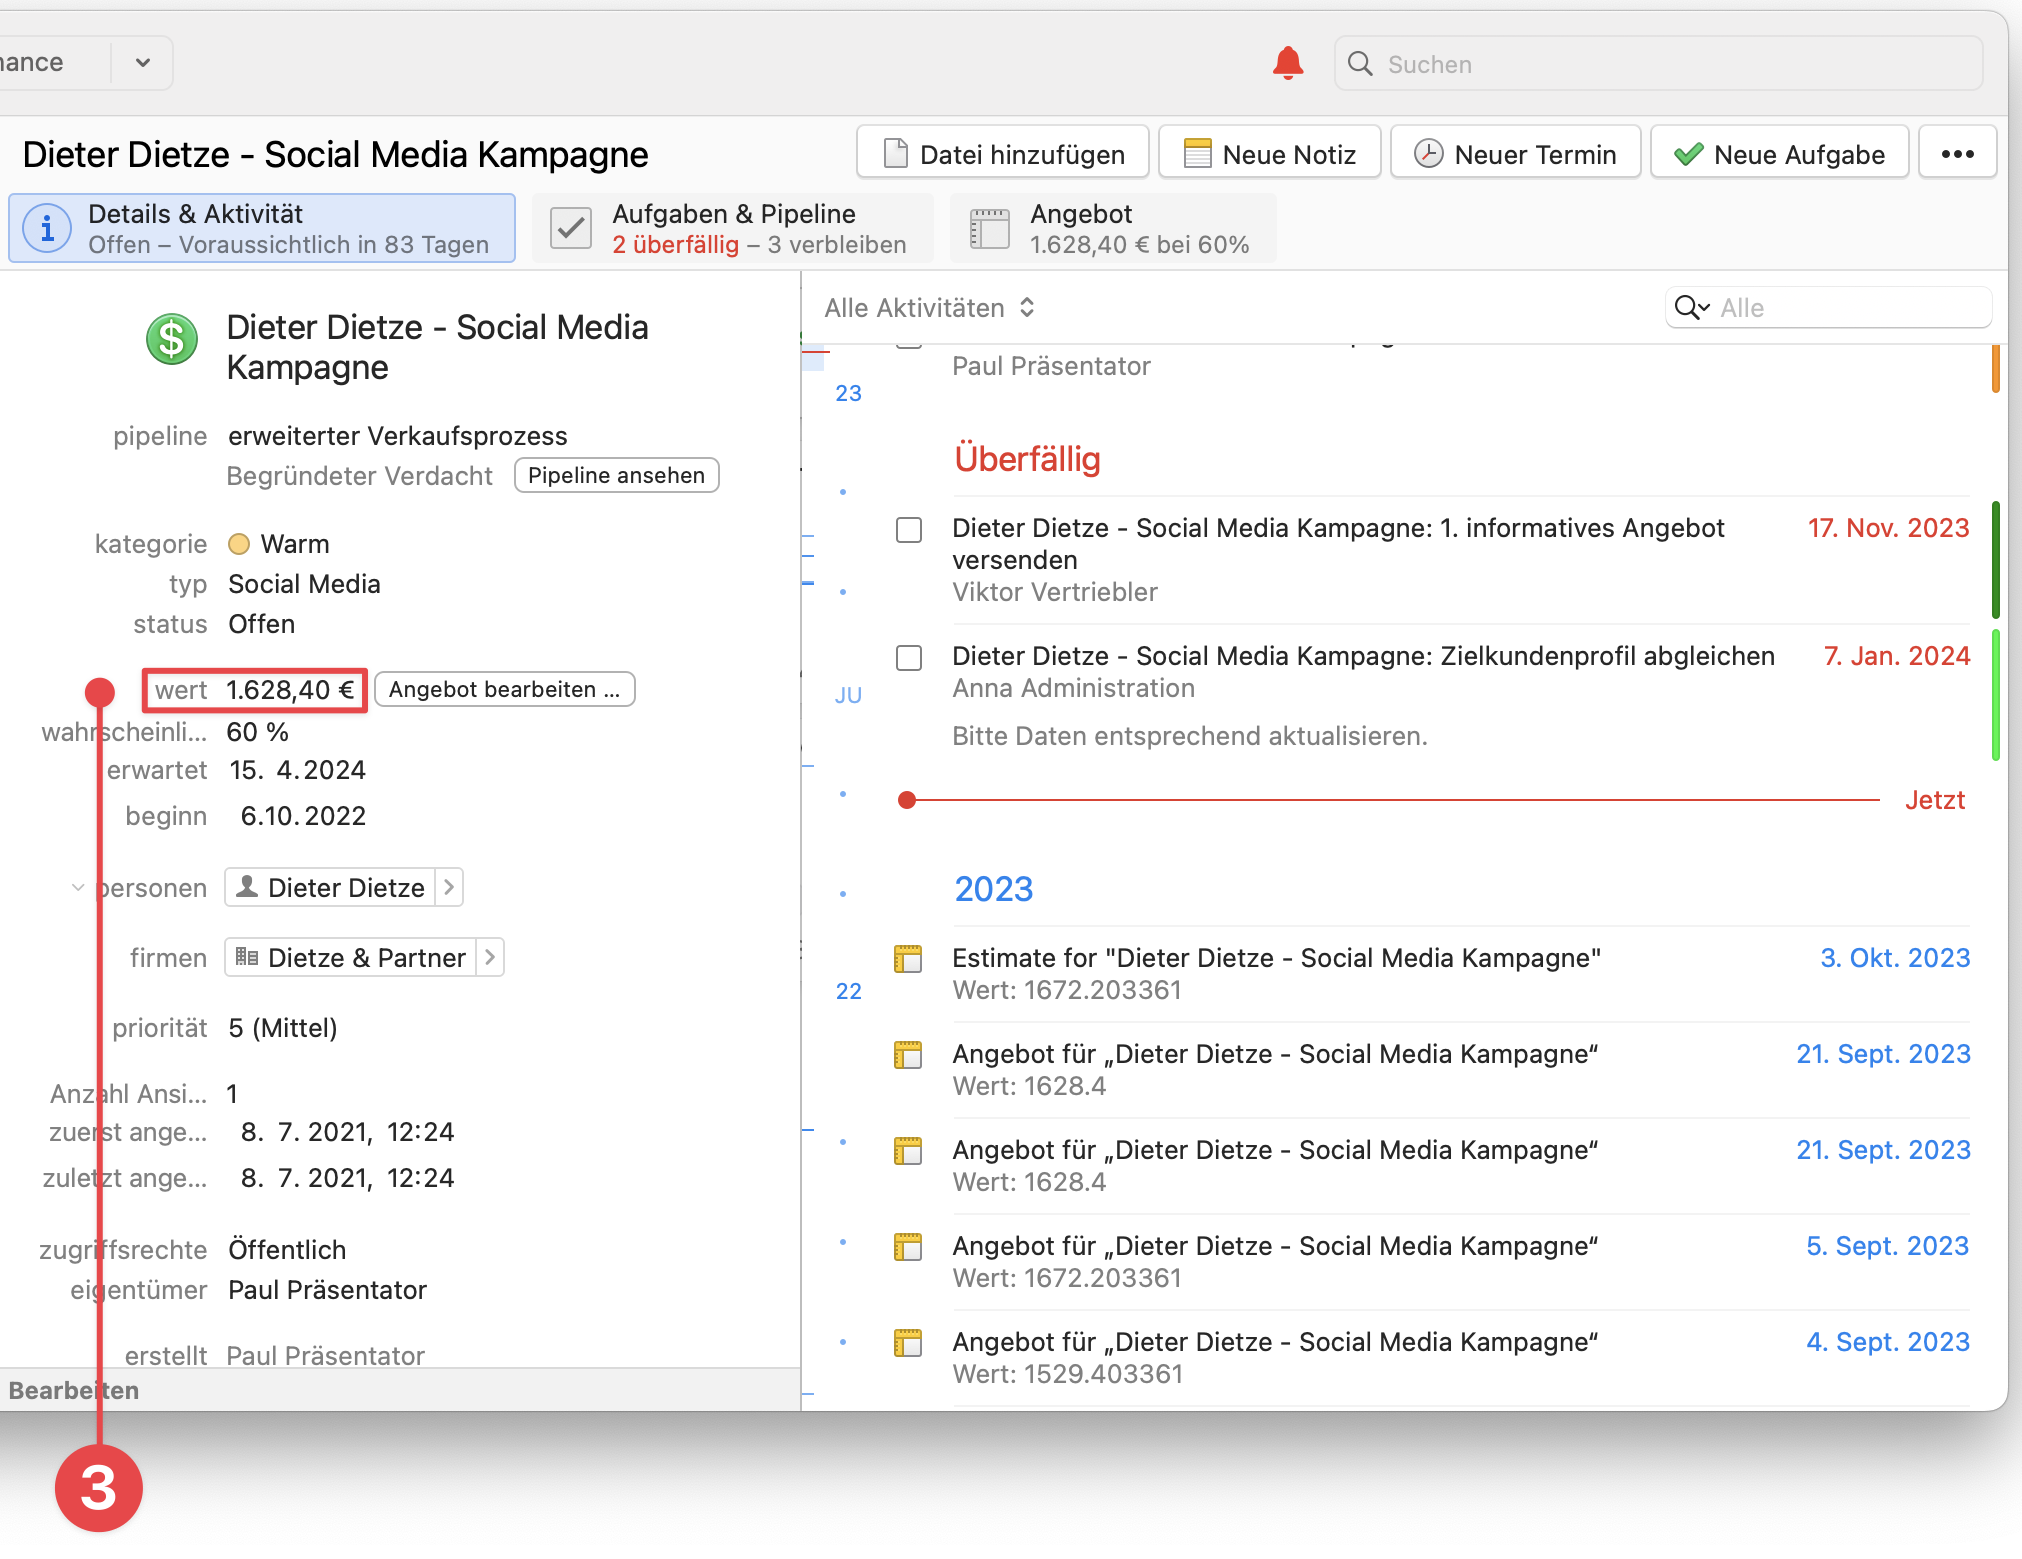
Task: Check the '1. informatives Angebot versenden' task
Action: pos(909,529)
